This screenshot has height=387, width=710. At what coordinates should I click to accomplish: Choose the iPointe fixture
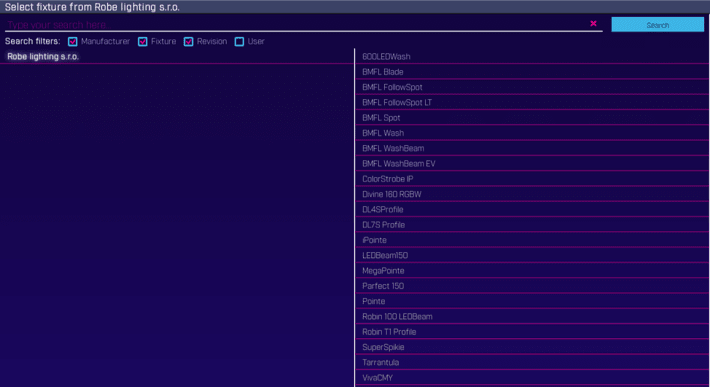(x=532, y=240)
